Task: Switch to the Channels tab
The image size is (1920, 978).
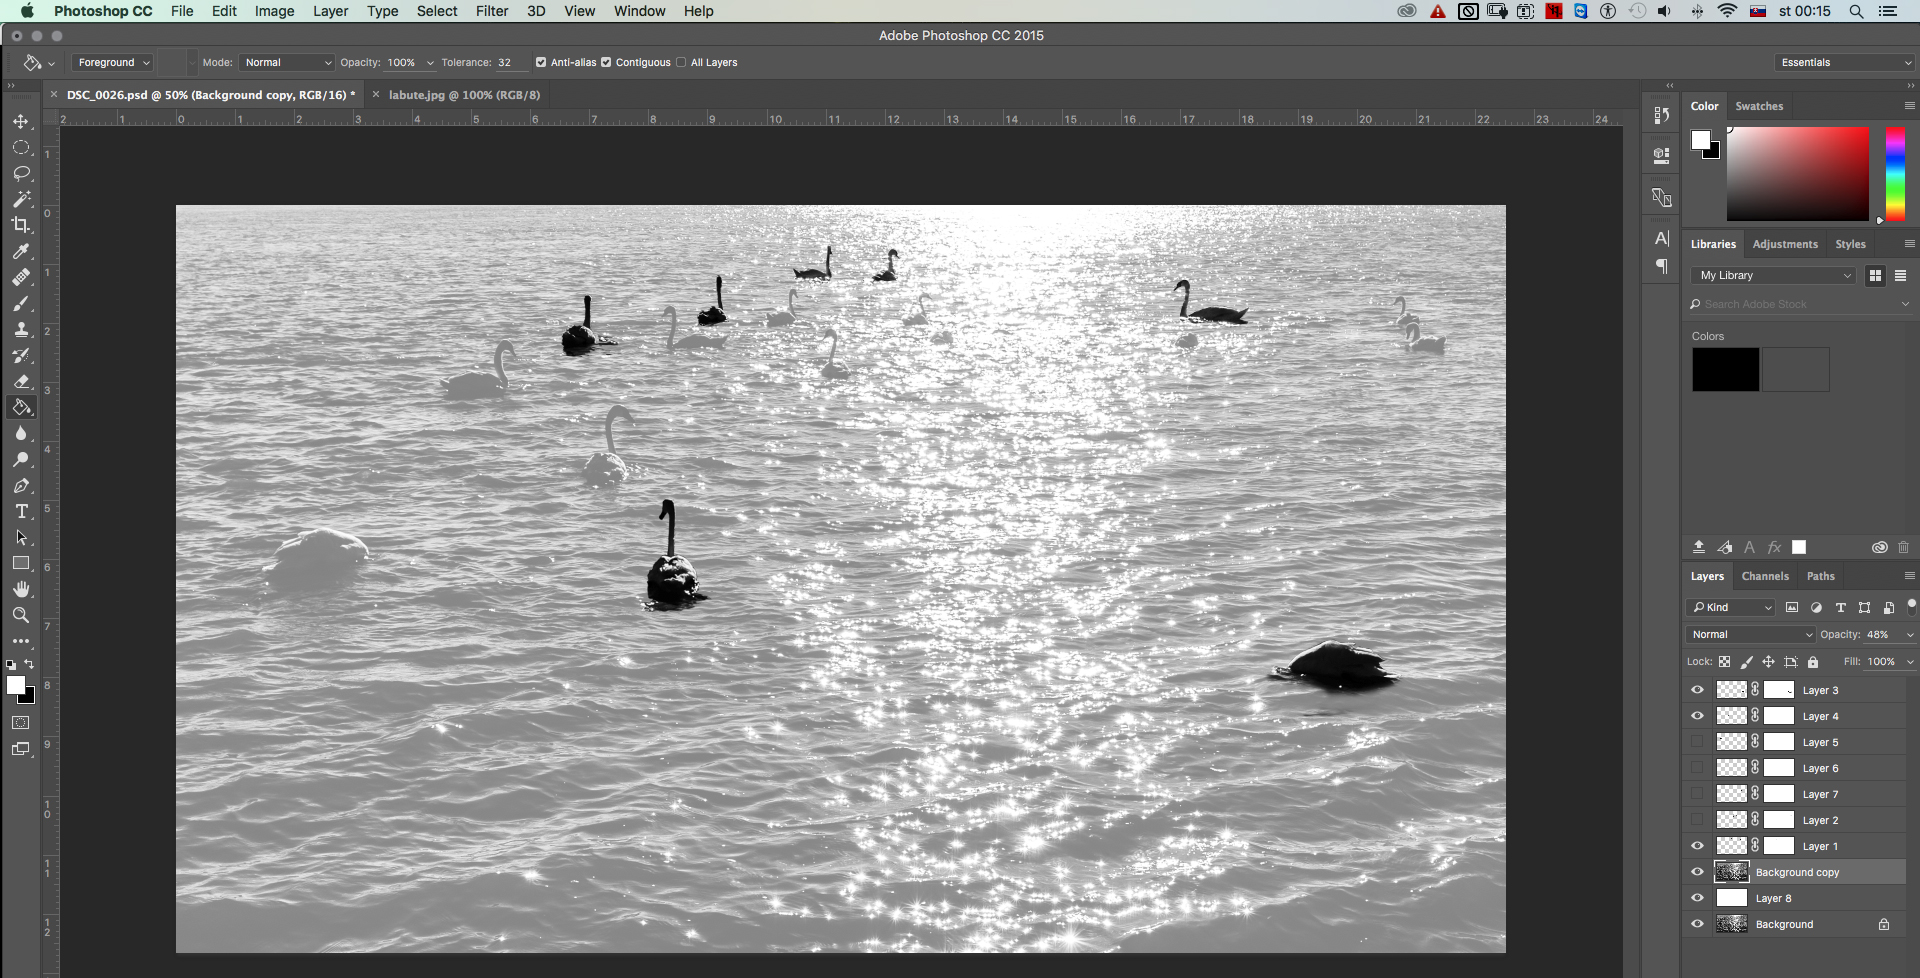Action: [1764, 576]
